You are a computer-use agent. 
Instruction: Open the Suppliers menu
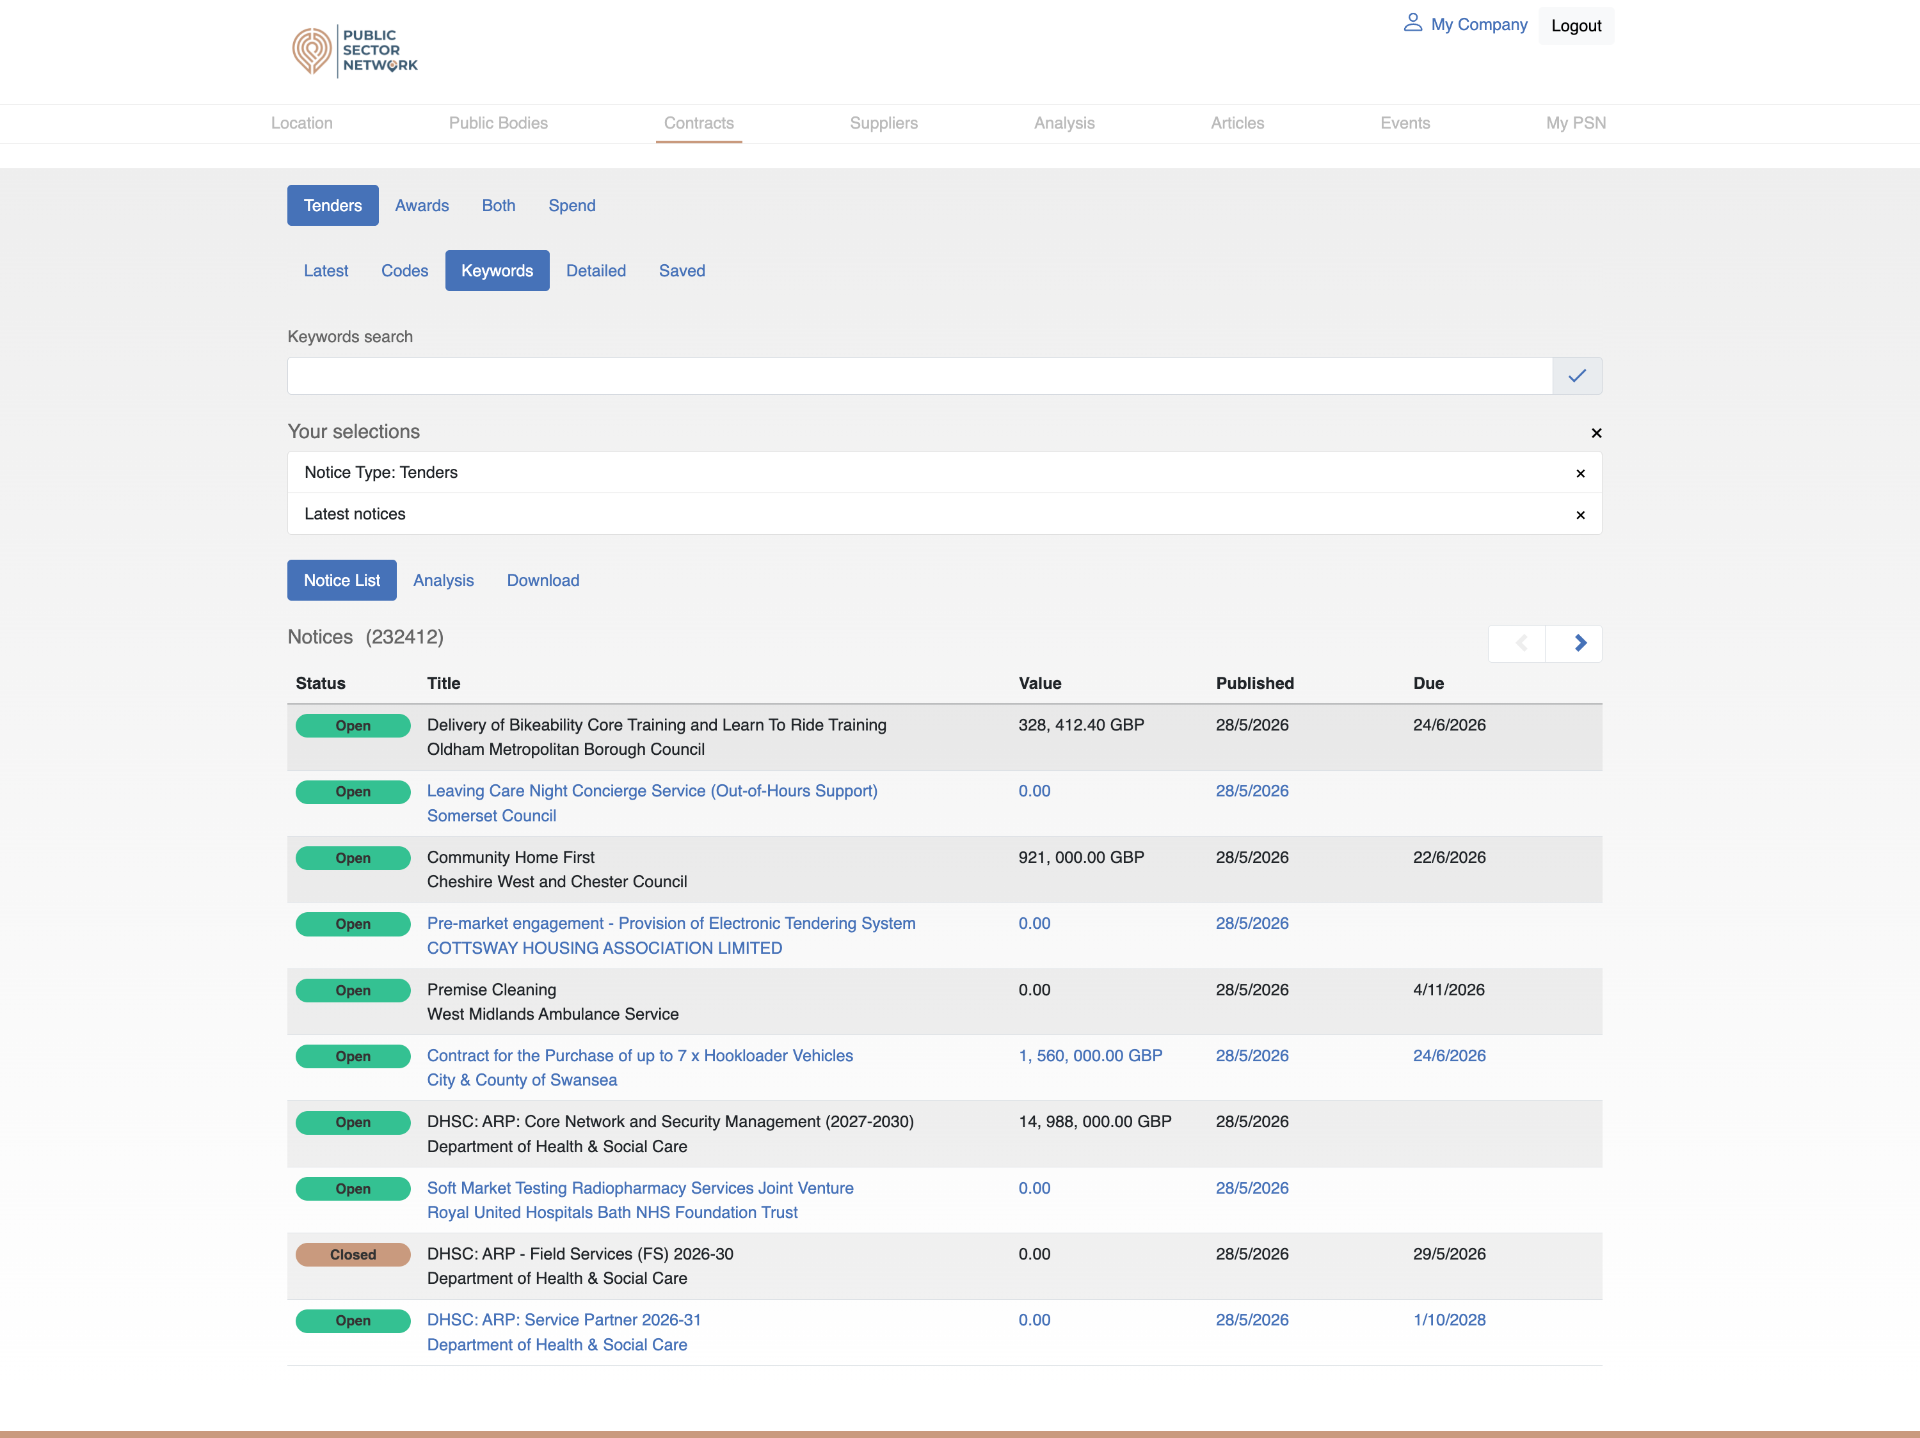[884, 123]
